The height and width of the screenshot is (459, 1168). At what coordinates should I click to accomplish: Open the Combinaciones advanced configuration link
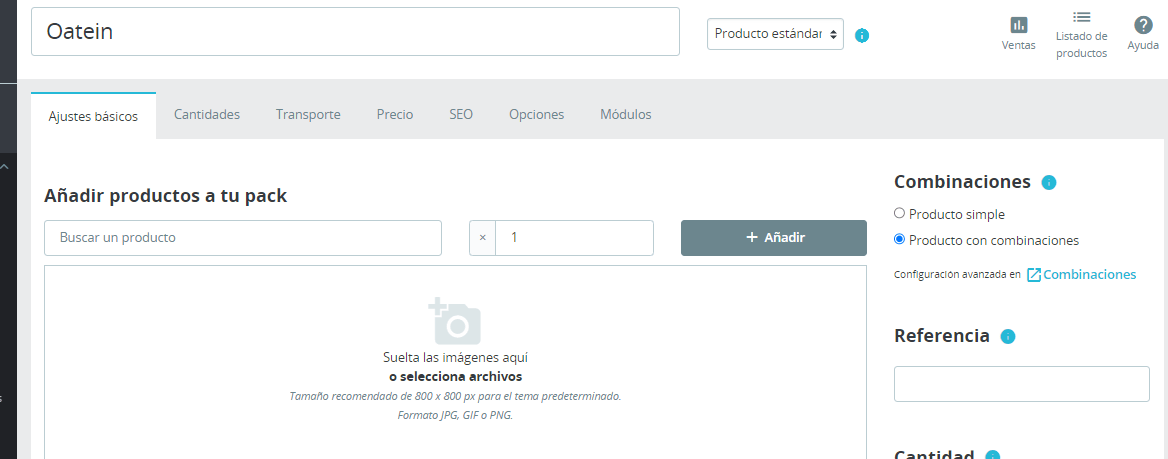click(x=1090, y=275)
